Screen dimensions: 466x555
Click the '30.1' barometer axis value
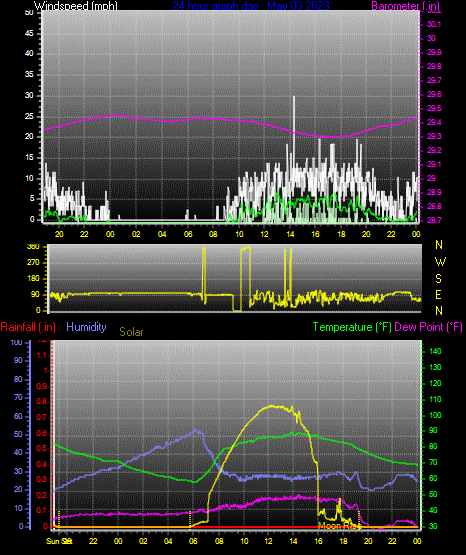pos(434,24)
